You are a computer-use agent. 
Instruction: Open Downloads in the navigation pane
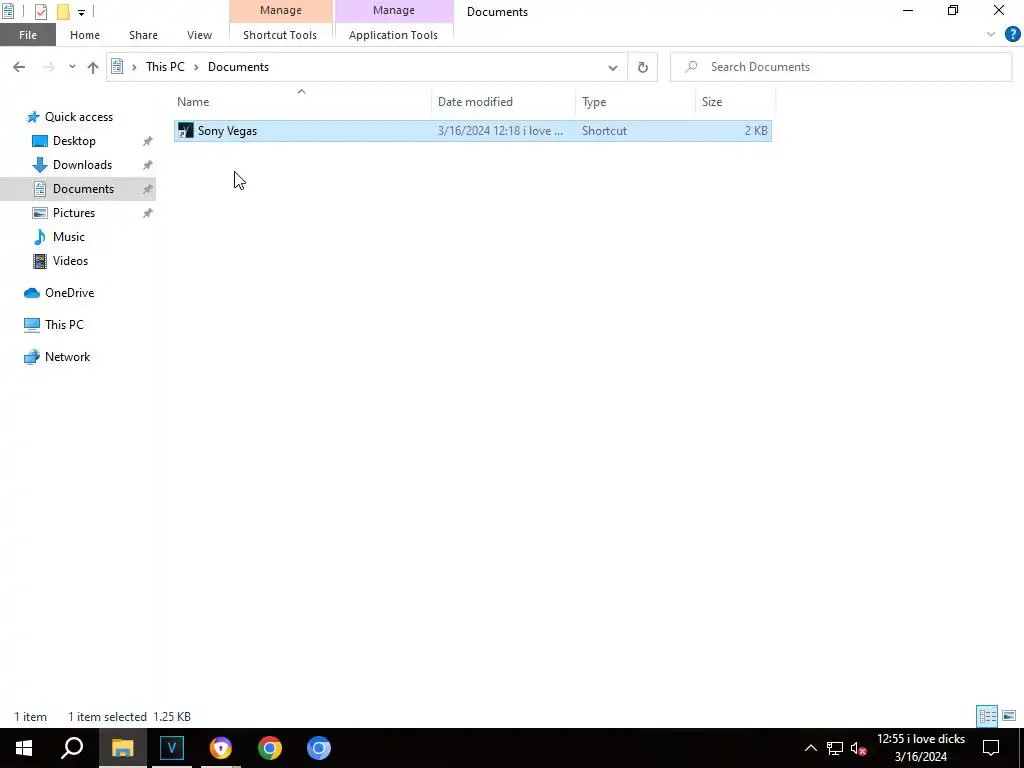[x=82, y=165]
